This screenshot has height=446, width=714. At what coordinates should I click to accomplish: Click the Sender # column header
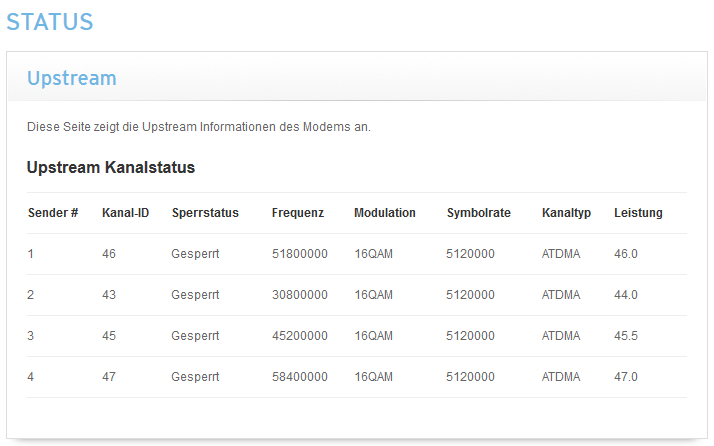[53, 213]
